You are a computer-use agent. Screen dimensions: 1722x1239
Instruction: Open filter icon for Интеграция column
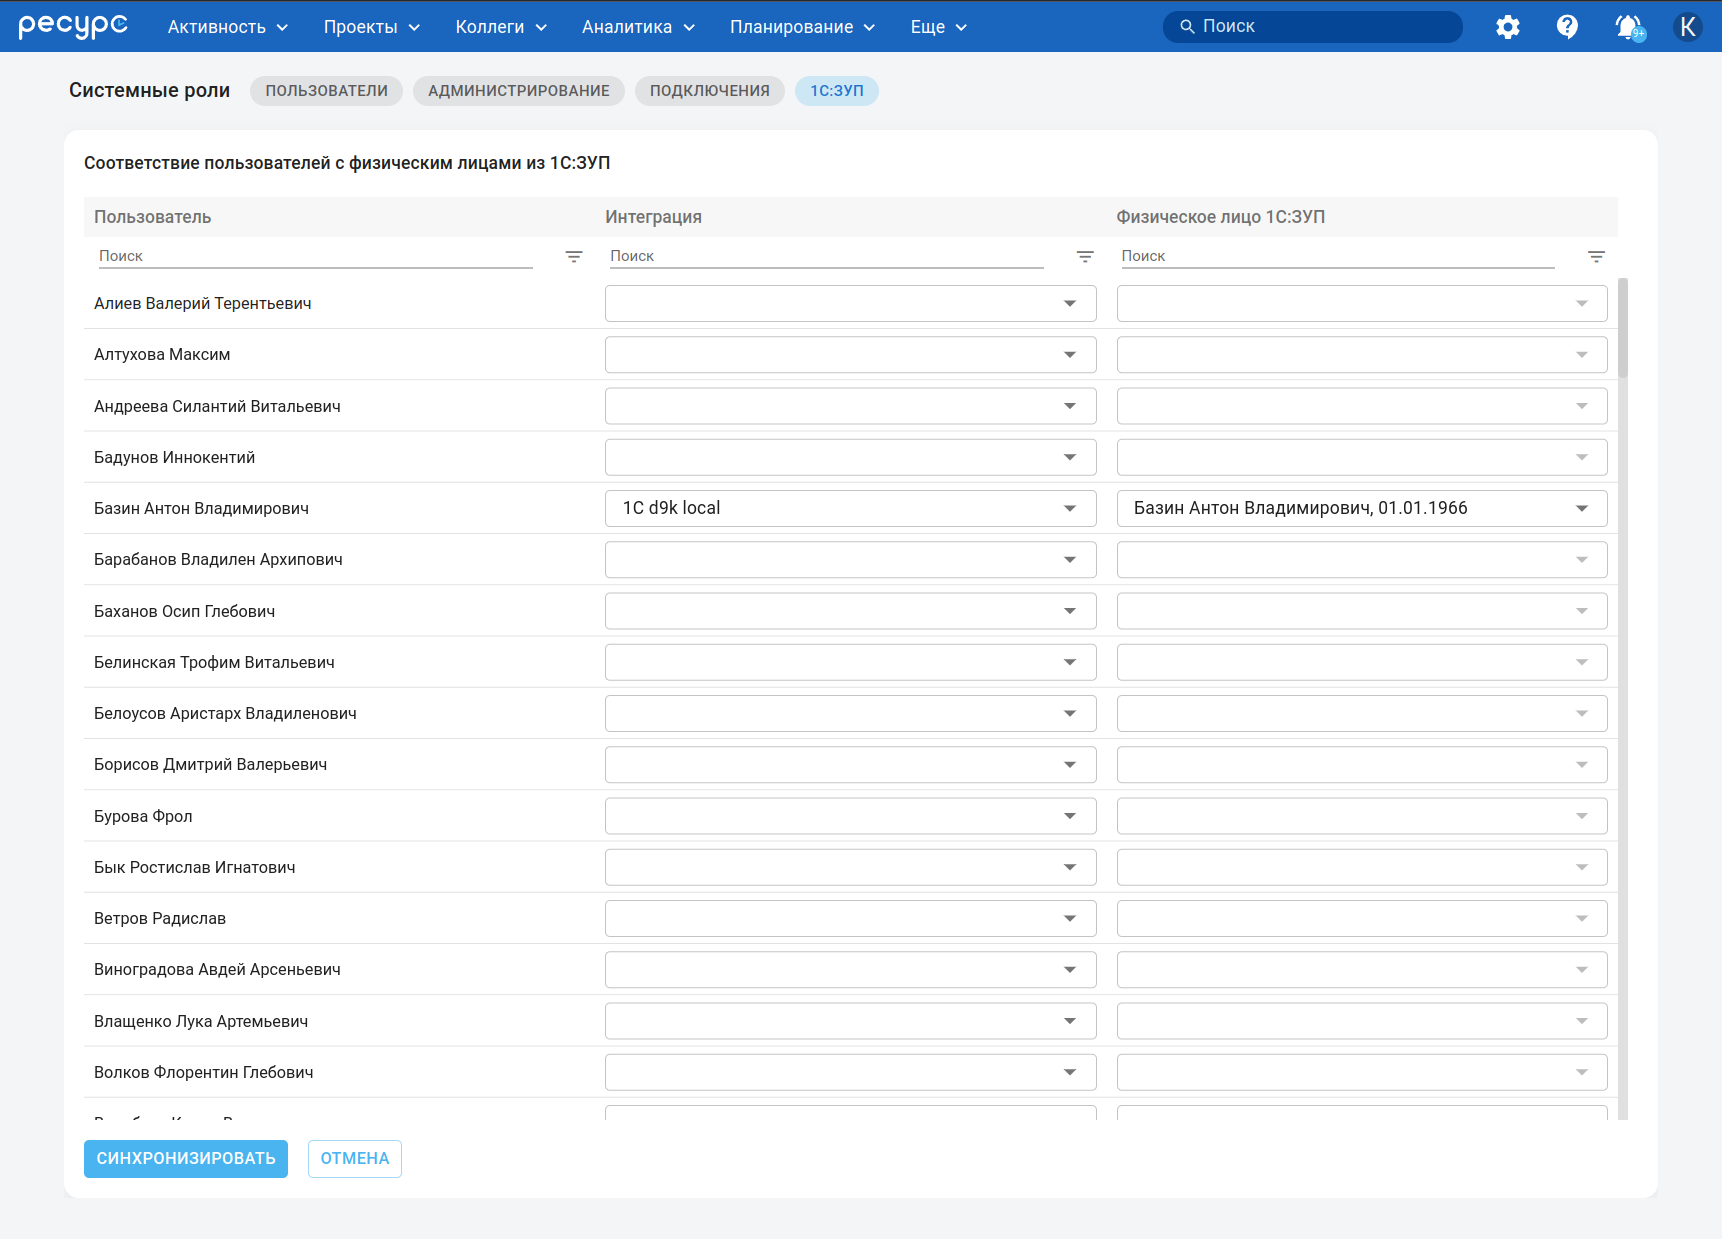pos(1085,257)
